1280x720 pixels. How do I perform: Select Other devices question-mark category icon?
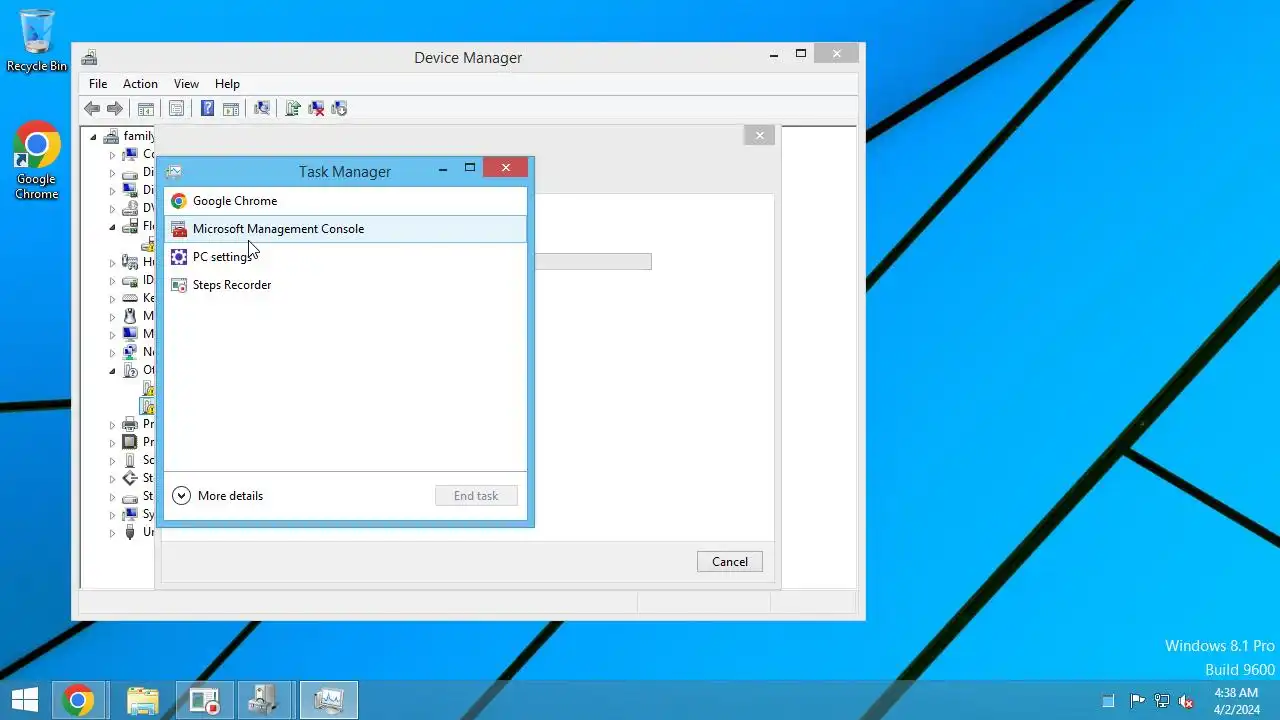pos(130,370)
